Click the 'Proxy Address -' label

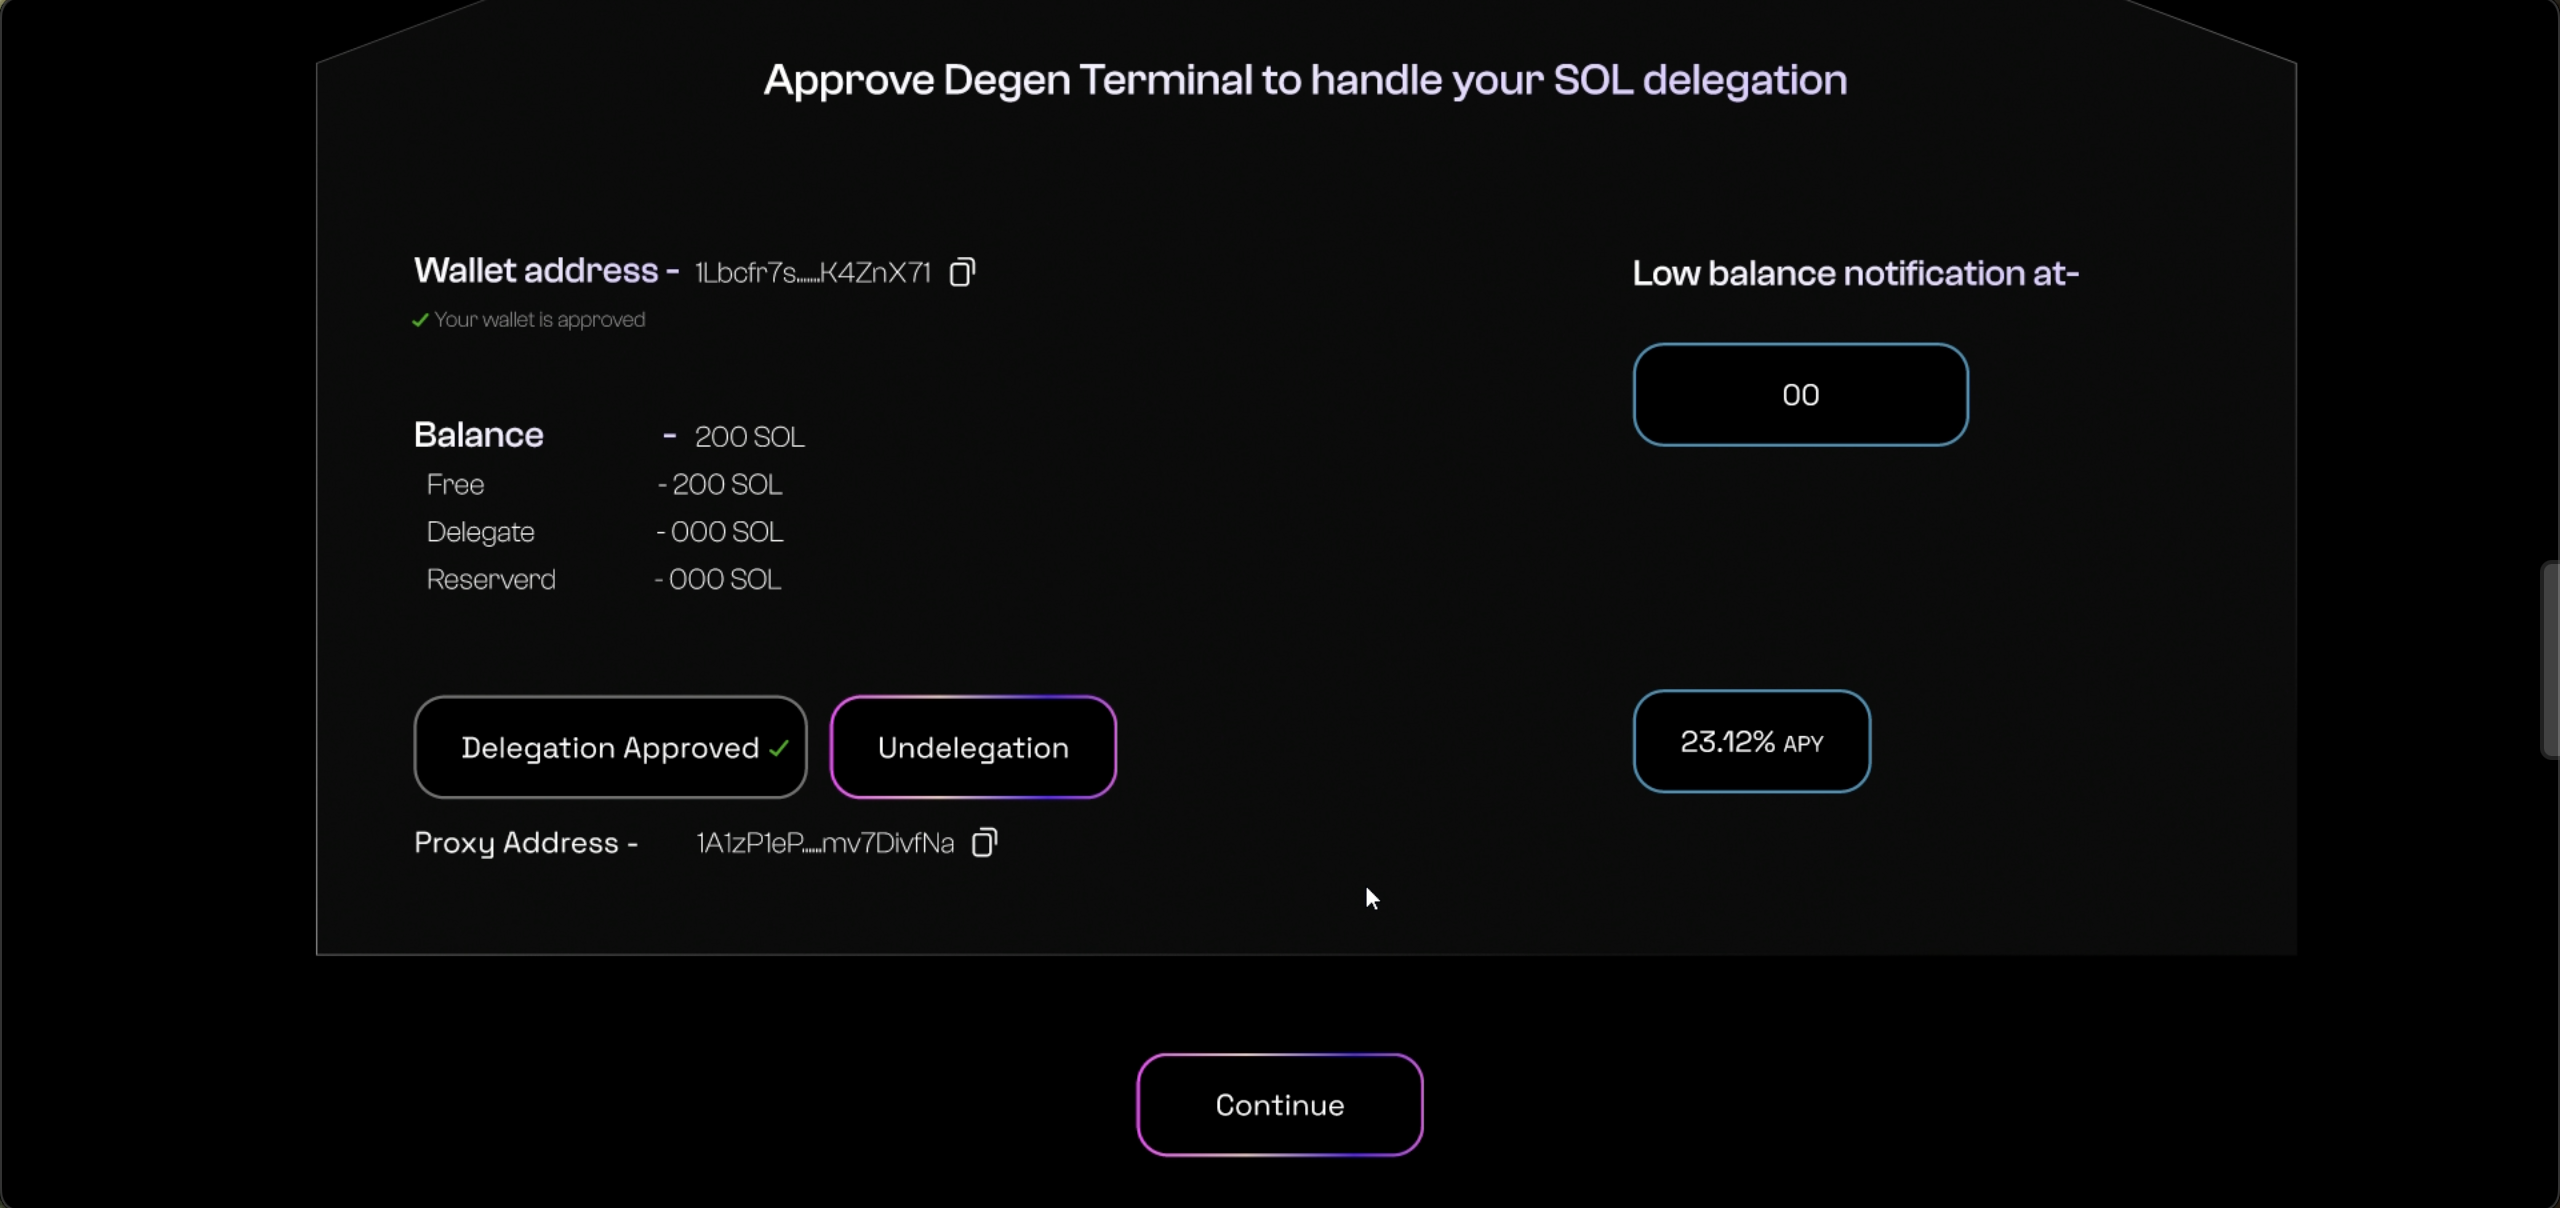coord(526,843)
